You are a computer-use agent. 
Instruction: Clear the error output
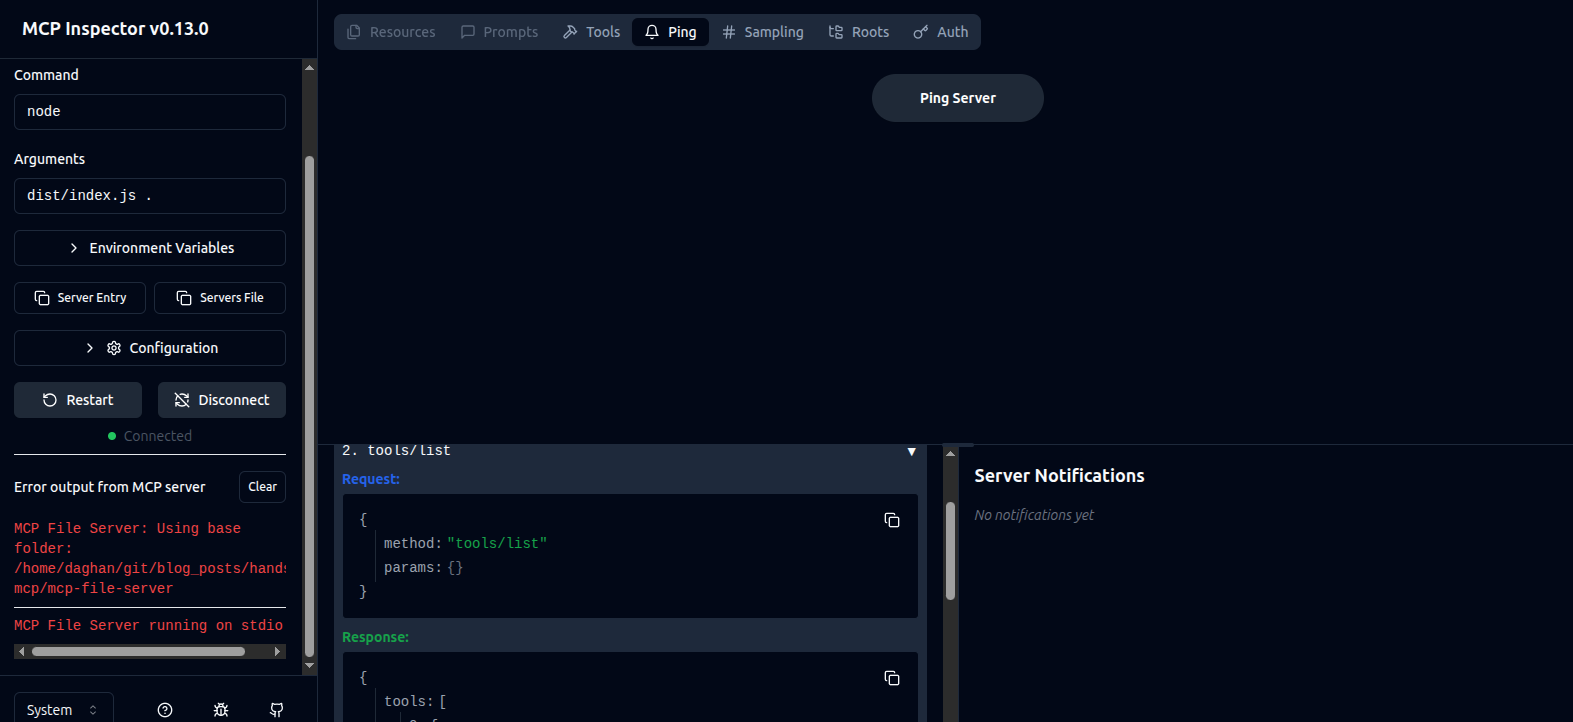(x=262, y=487)
